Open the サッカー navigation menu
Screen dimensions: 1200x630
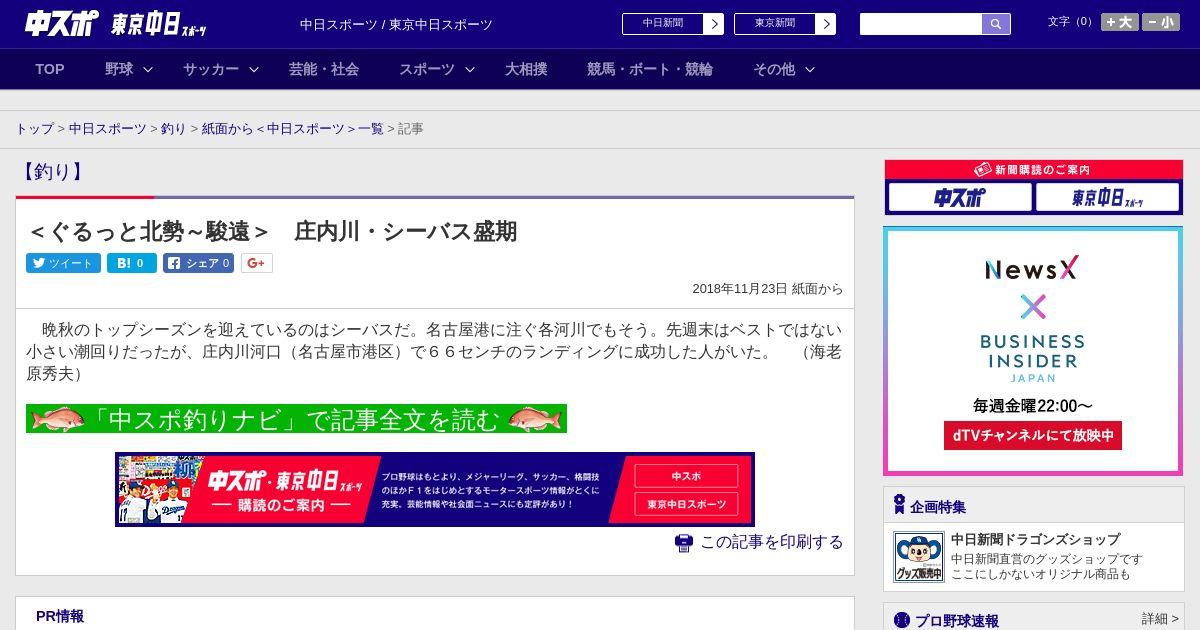point(211,69)
